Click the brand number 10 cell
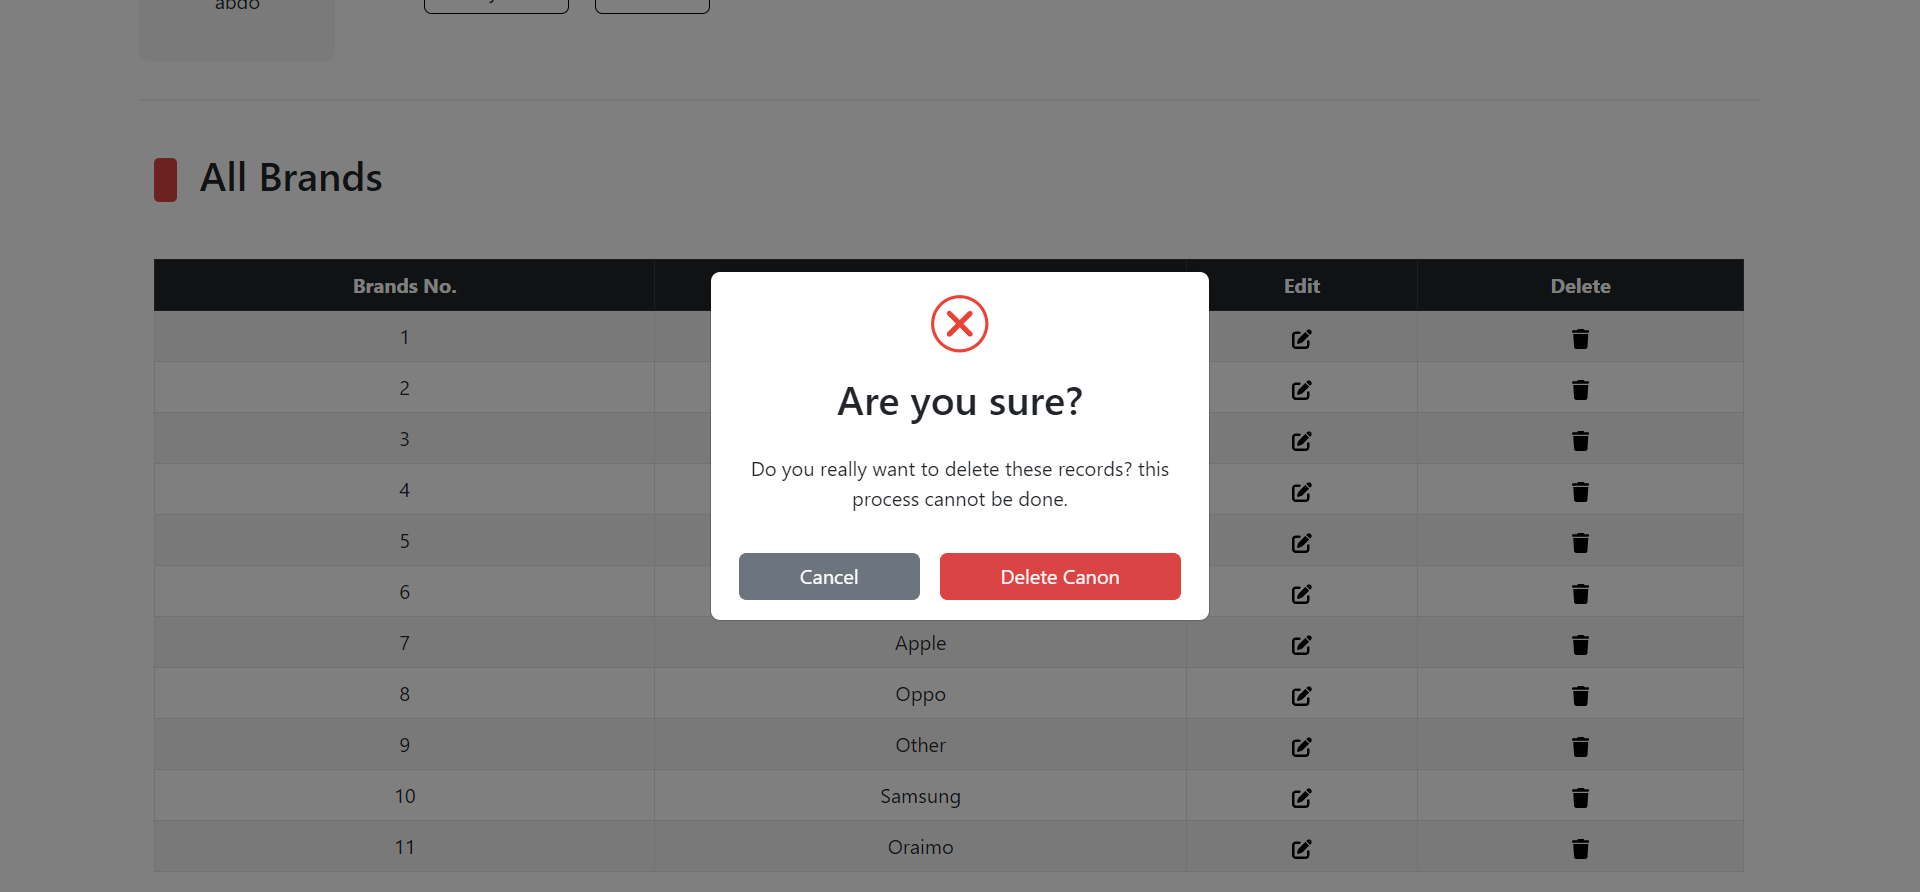 (x=404, y=796)
